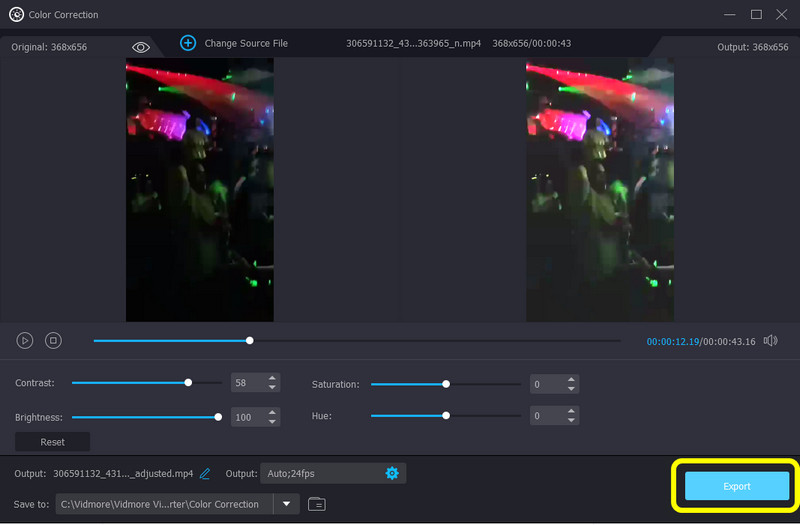Image resolution: width=800 pixels, height=525 pixels.
Task: Click the current time 00:00:12.19
Action: click(x=672, y=341)
